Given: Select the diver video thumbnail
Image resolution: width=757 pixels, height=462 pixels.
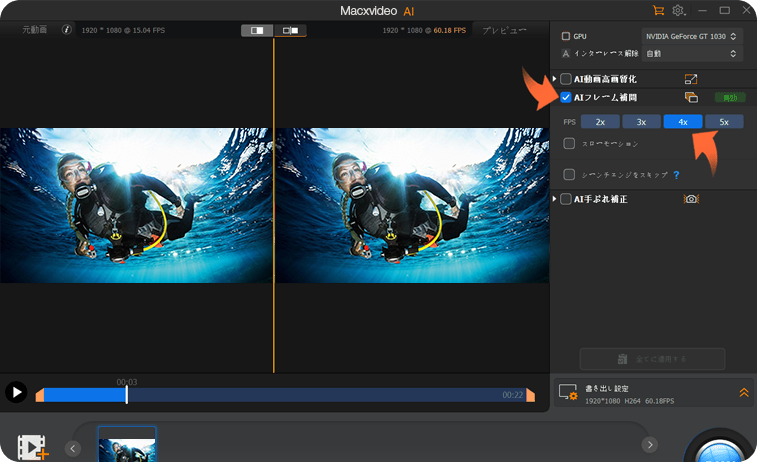Looking at the screenshot, I should click(x=127, y=444).
